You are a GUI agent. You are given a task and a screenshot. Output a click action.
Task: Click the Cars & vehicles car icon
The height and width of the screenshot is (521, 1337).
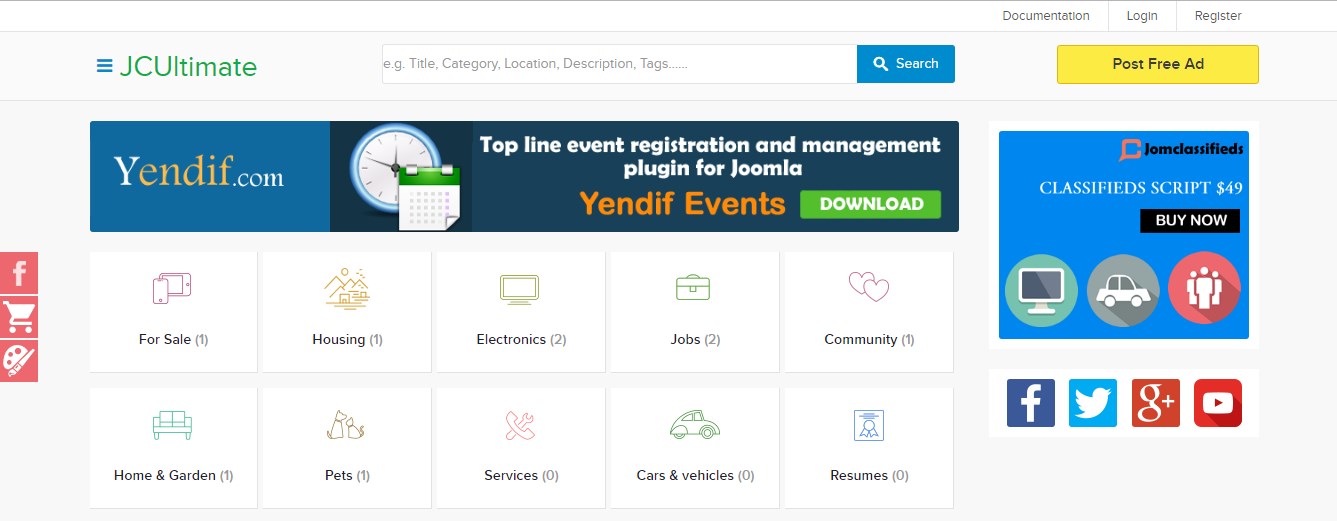point(694,424)
